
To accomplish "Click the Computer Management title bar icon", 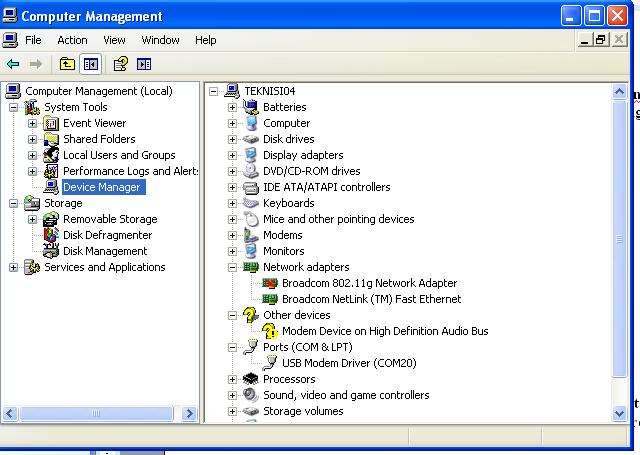I will point(9,16).
